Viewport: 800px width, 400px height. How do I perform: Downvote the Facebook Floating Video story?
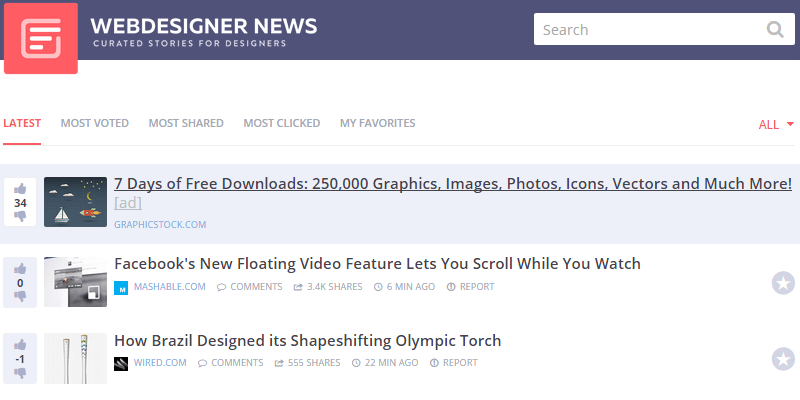coord(20,297)
